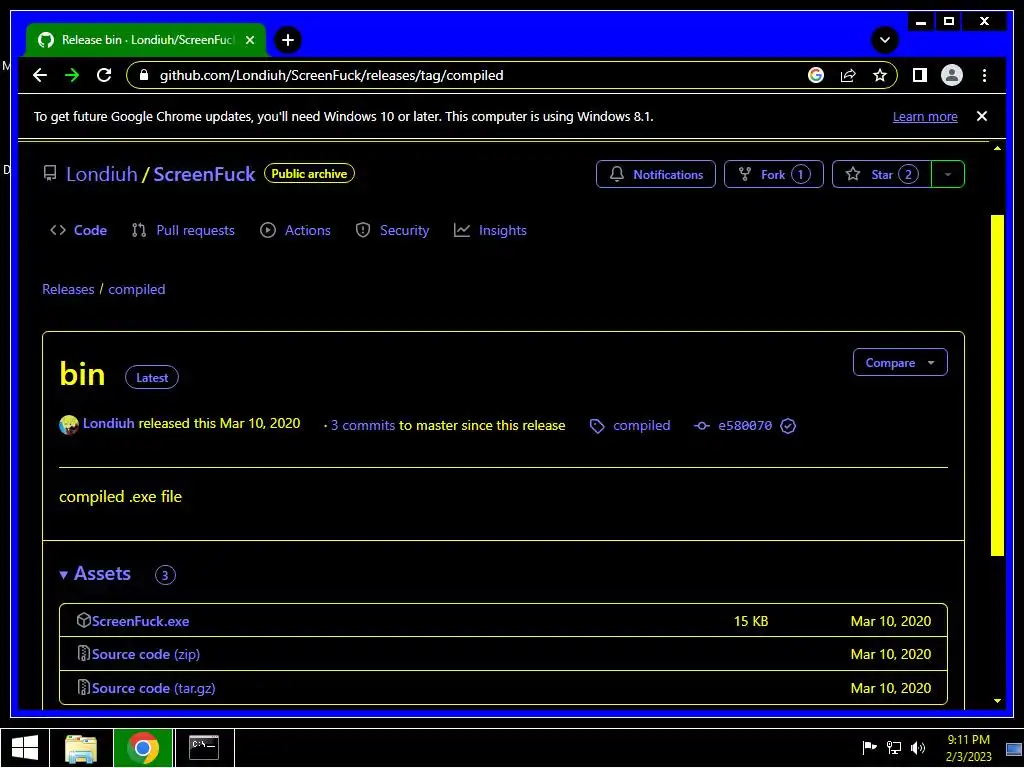Expand the star lists dropdown arrow
The image size is (1024, 768).
pyautogui.click(x=948, y=174)
